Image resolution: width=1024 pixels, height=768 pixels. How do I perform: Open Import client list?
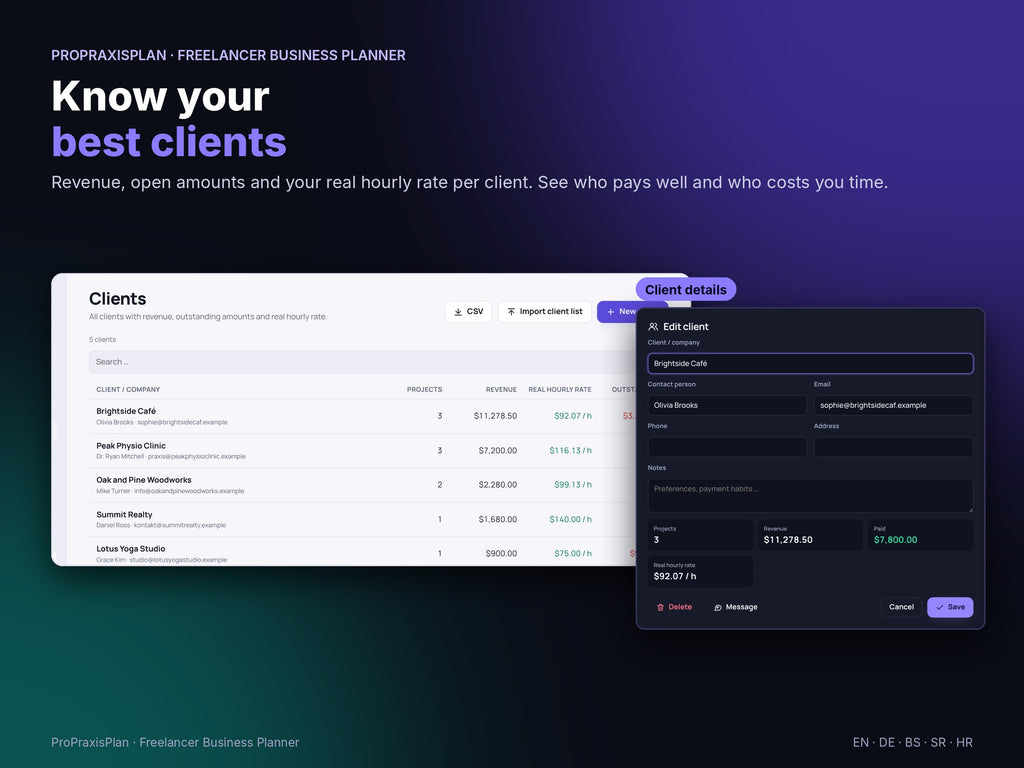coord(545,312)
